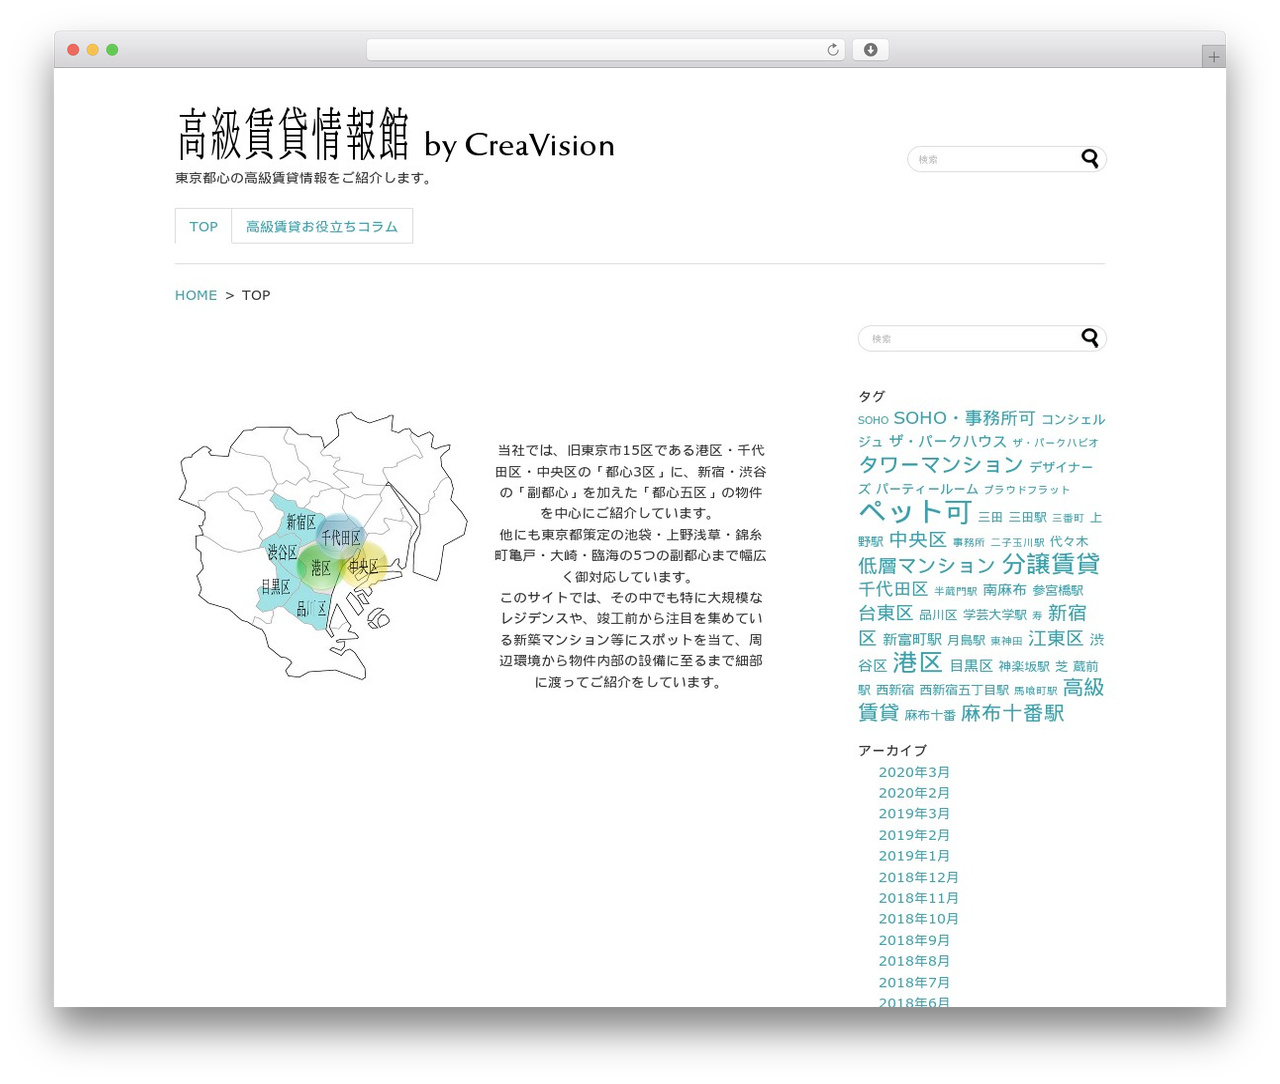1280x1084 pixels.
Task: Click the browser address bar
Action: tap(606, 50)
